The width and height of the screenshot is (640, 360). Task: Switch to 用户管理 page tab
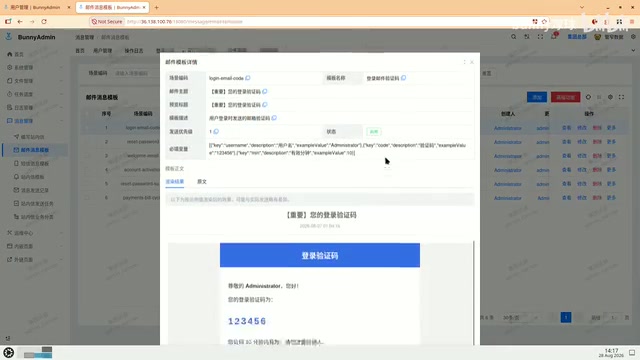pos(102,51)
